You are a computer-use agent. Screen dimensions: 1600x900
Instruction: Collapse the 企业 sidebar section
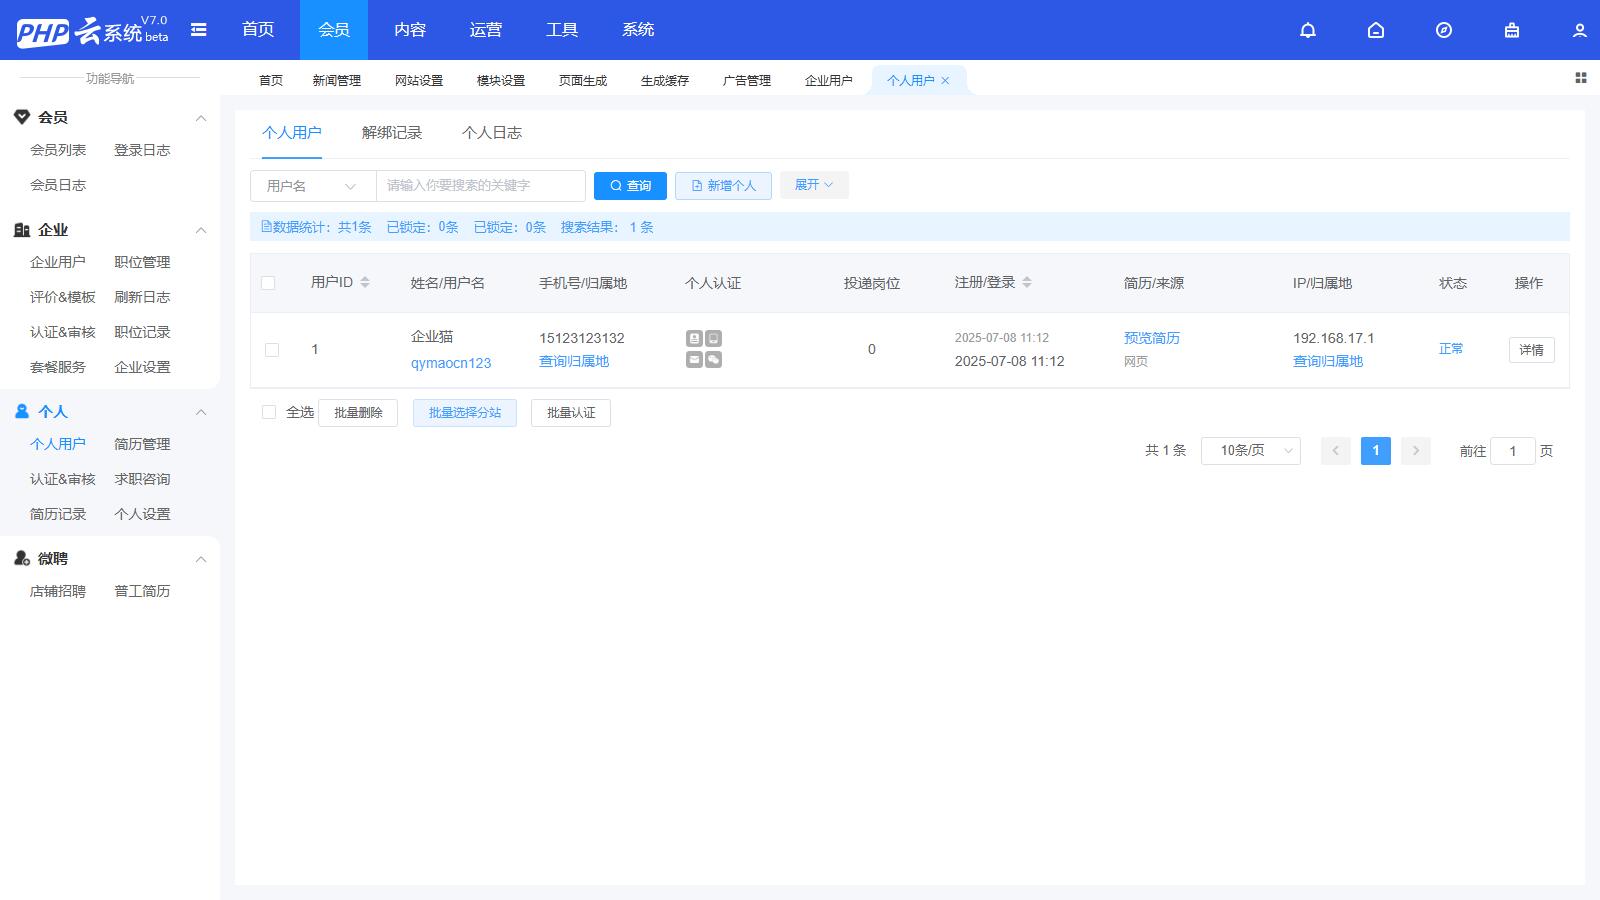[201, 230]
